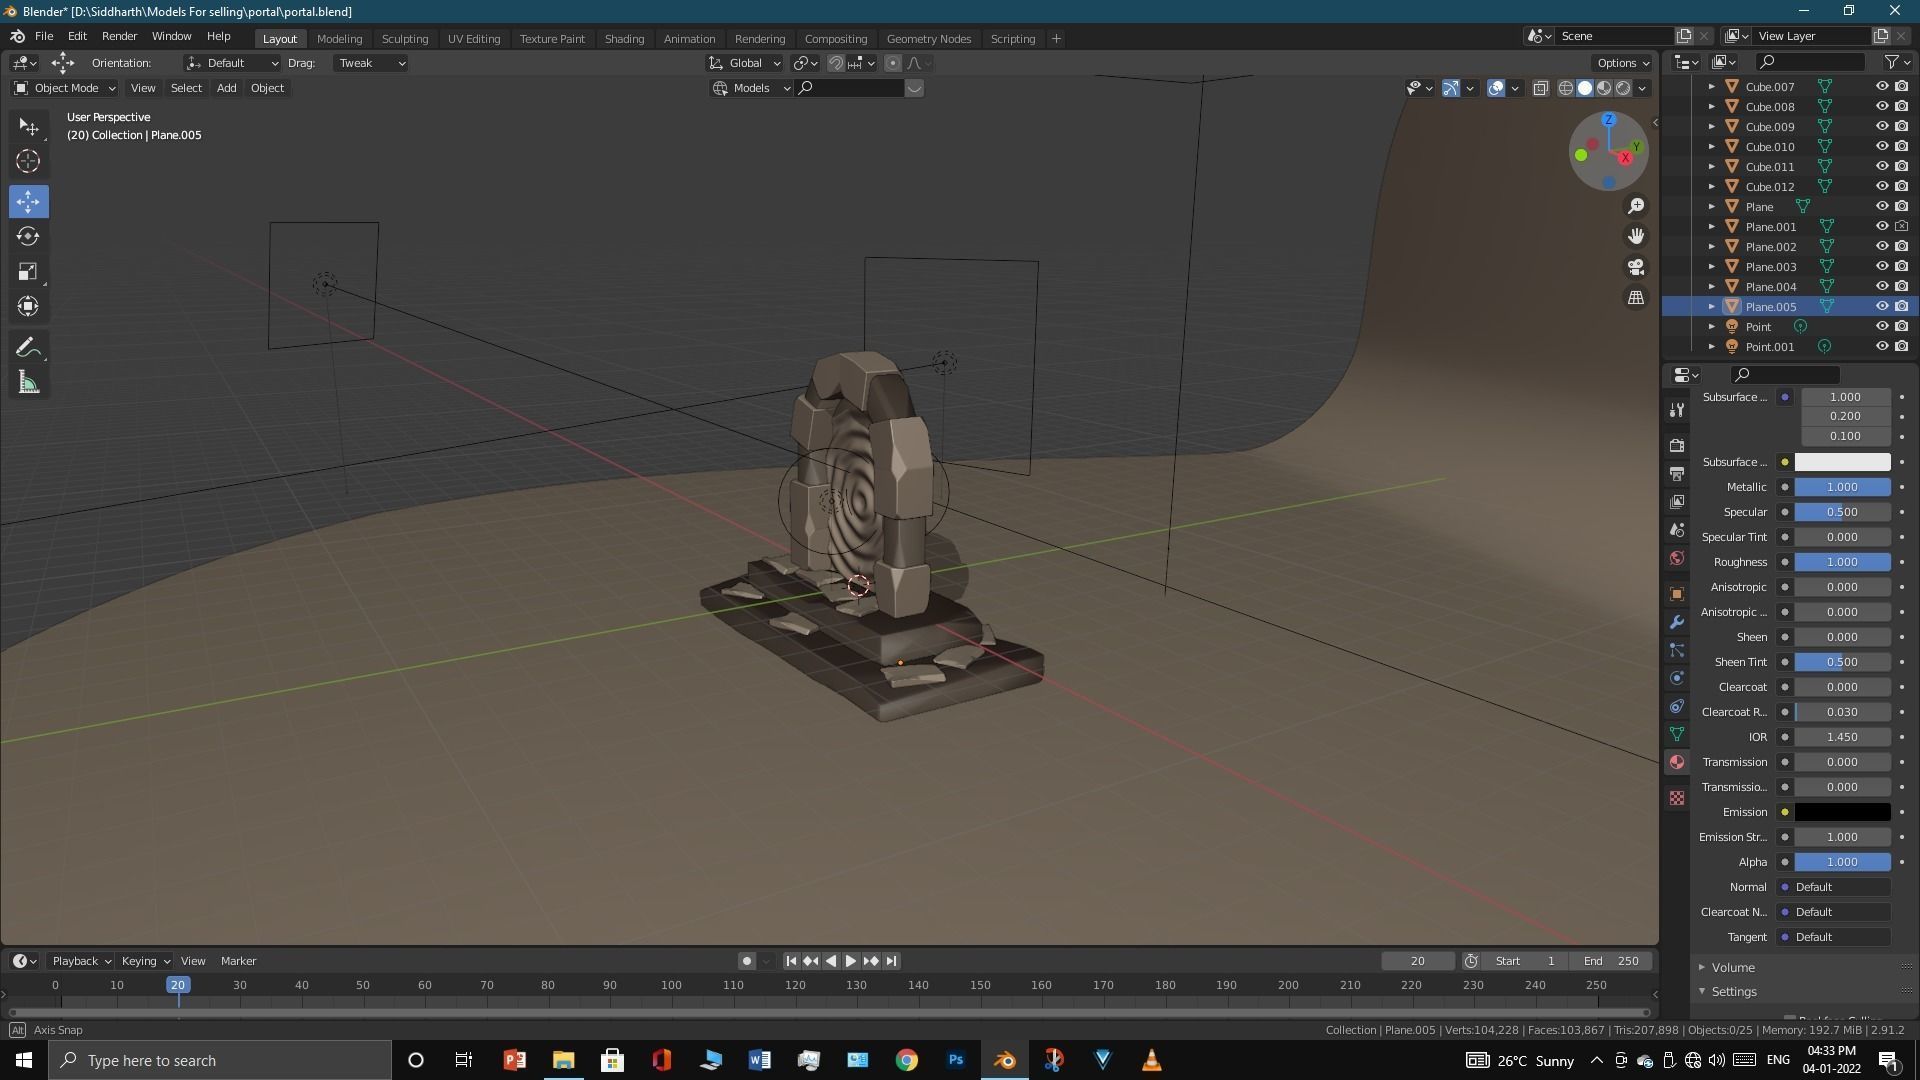
Task: Disable render camera for Plane.001
Action: pyautogui.click(x=1902, y=227)
